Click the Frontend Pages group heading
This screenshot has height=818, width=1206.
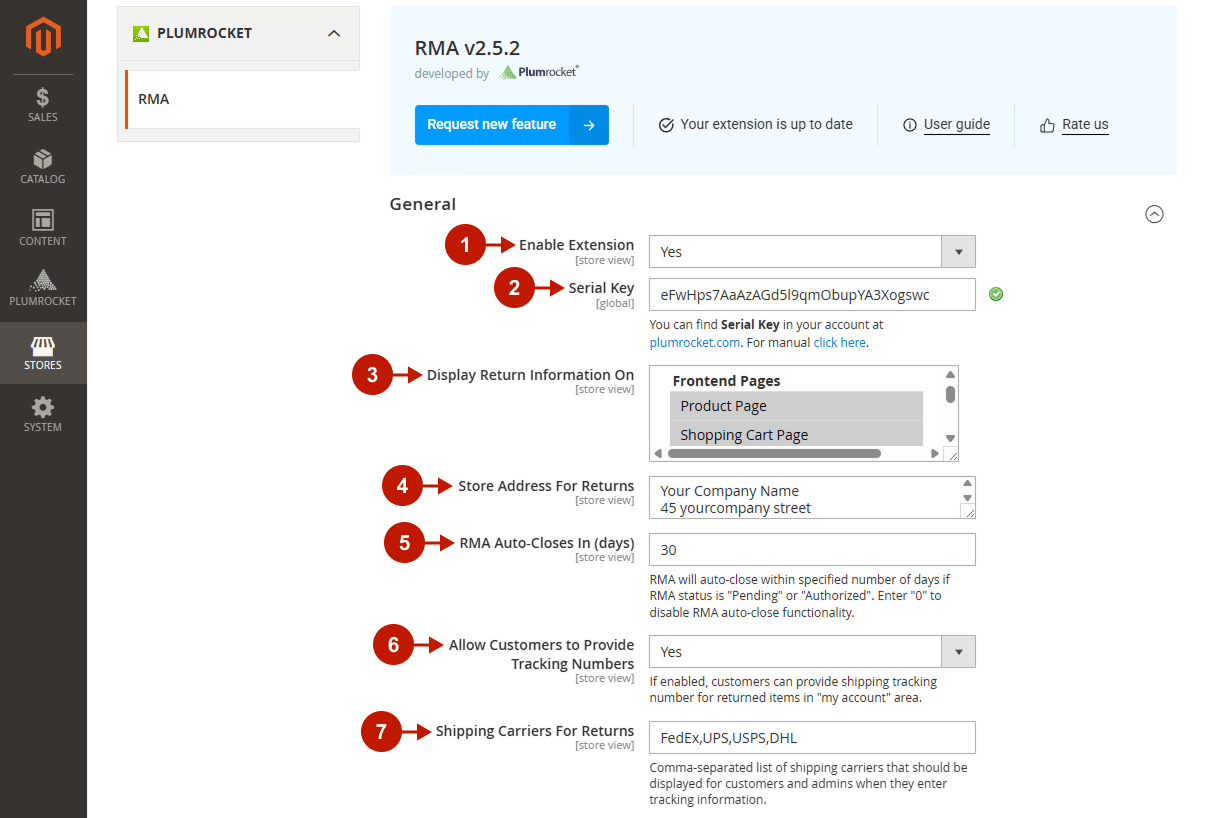pos(726,381)
